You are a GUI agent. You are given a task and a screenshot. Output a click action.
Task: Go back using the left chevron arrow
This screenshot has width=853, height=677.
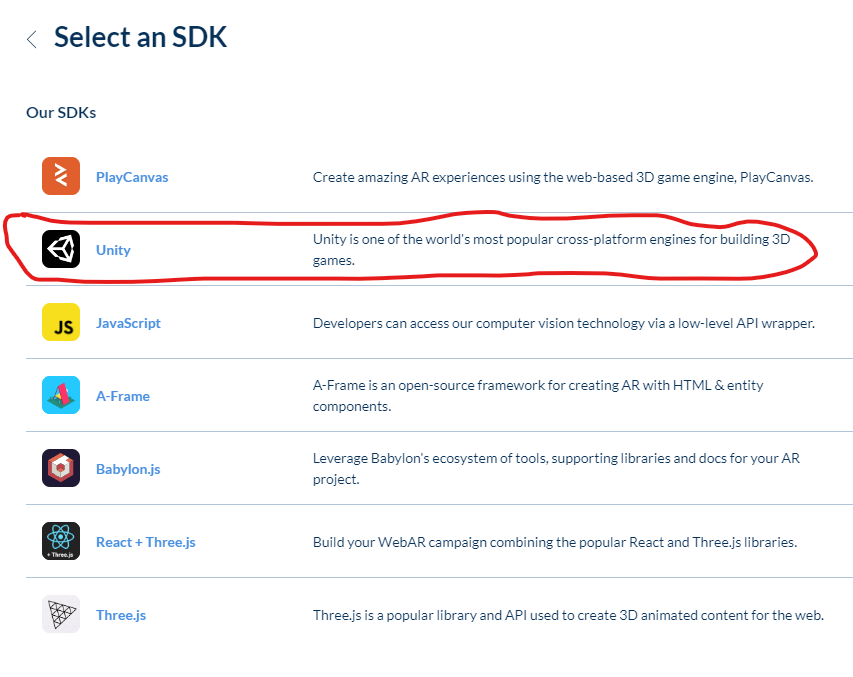click(x=32, y=39)
